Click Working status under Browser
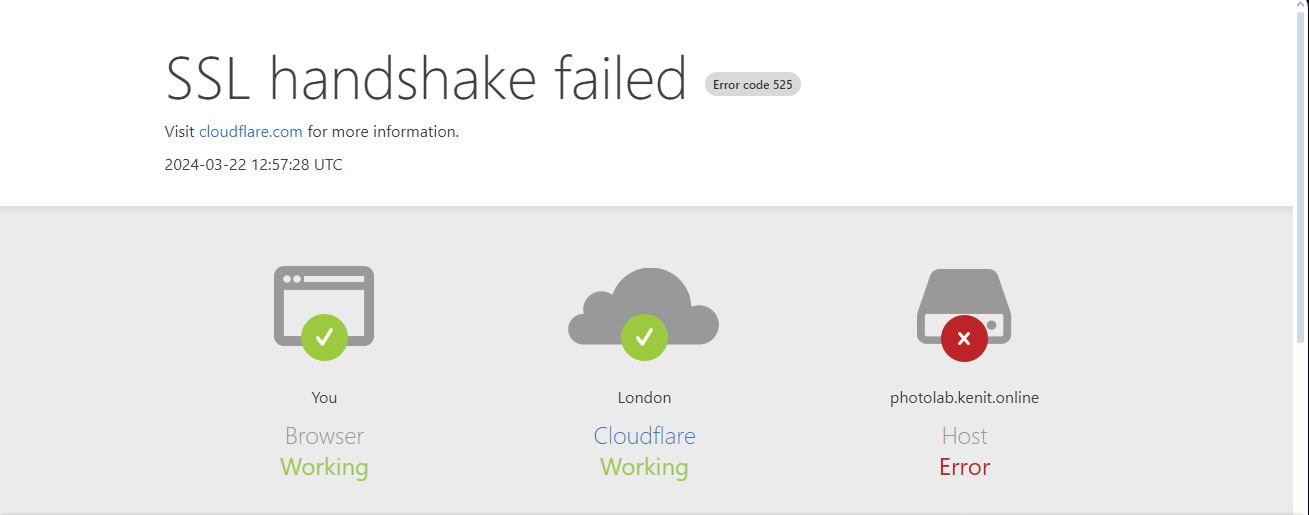1309x515 pixels. tap(324, 467)
